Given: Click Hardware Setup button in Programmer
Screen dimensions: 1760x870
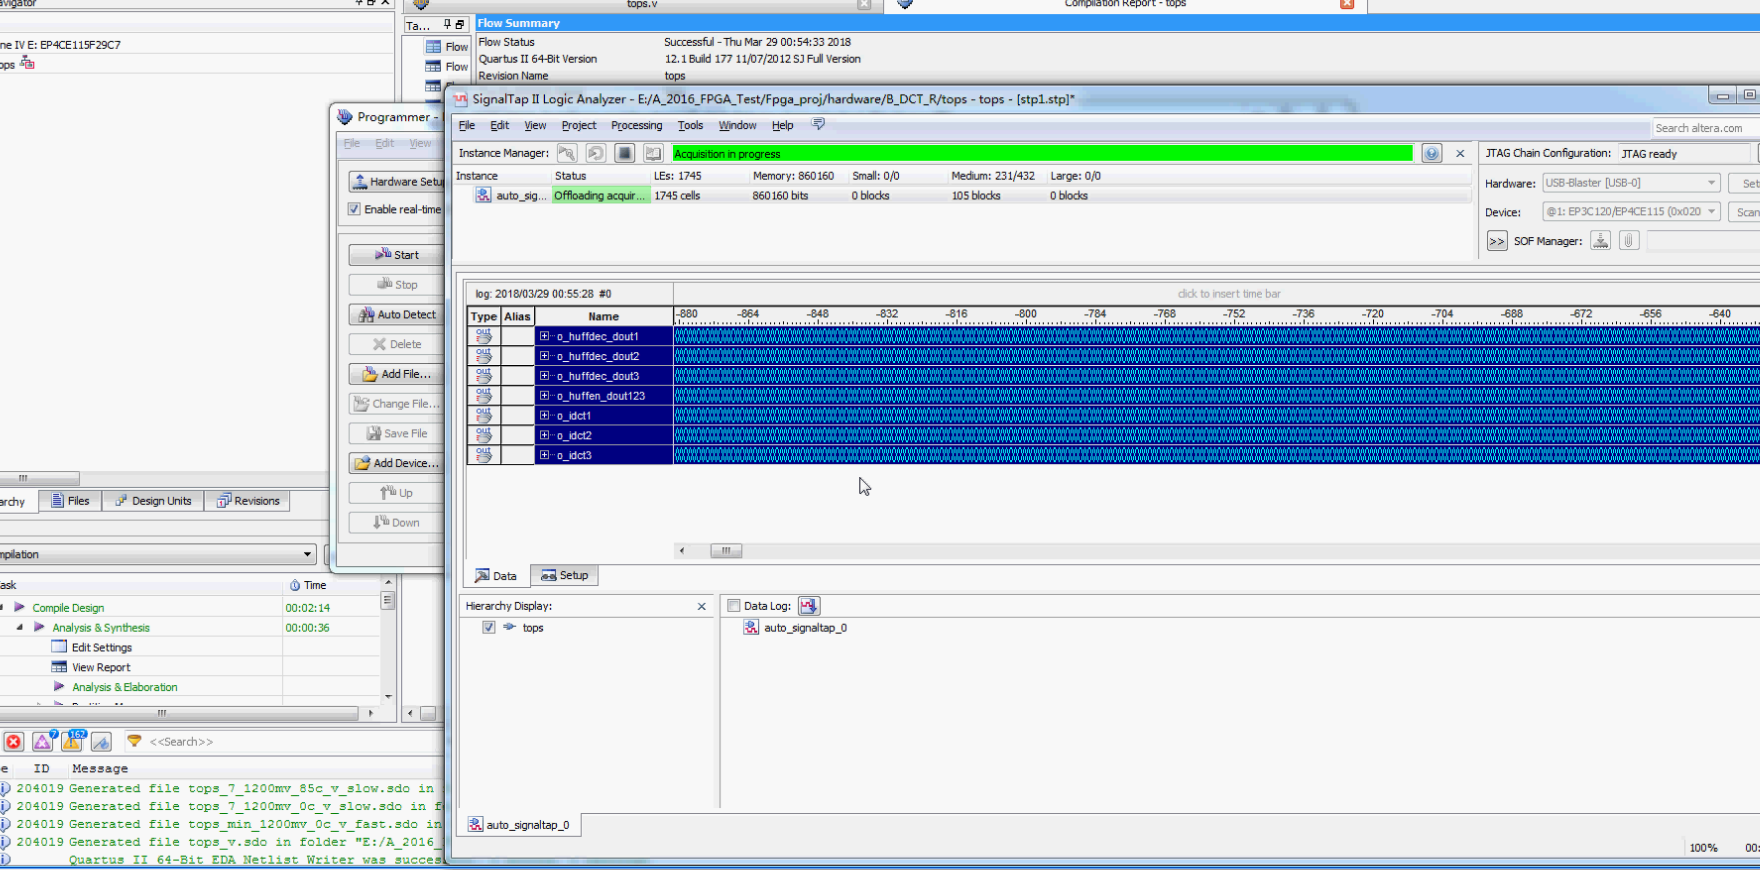Looking at the screenshot, I should [x=397, y=182].
